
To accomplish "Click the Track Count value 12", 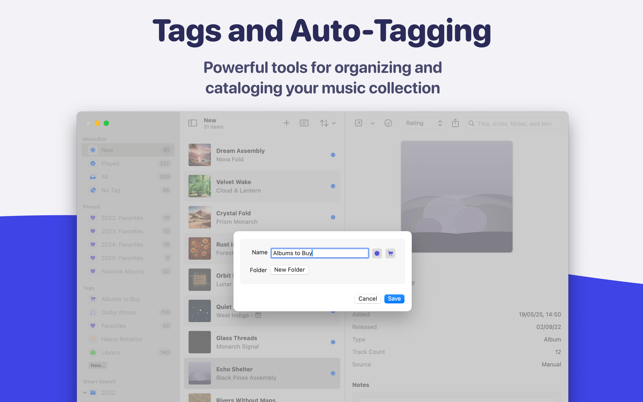I will coord(558,352).
